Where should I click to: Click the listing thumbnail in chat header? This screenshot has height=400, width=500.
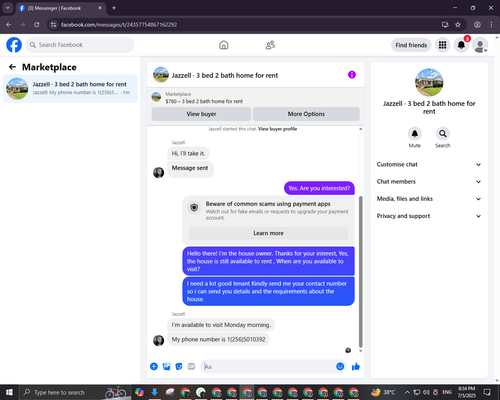point(161,75)
